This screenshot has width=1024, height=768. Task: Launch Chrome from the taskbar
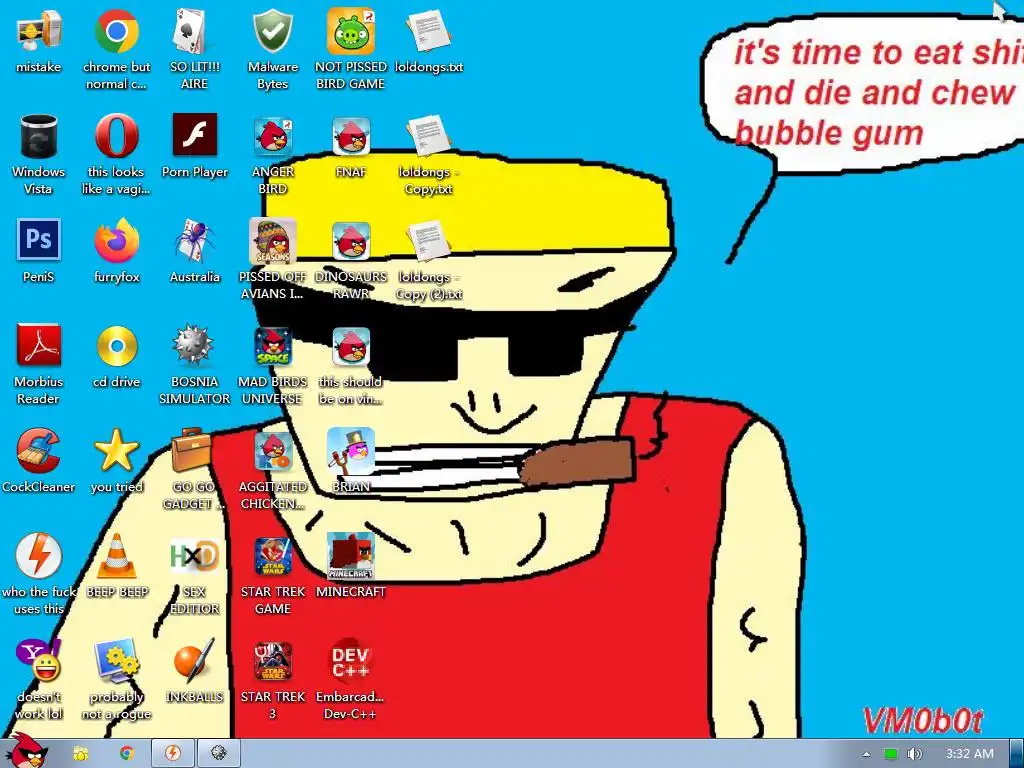[x=127, y=754]
